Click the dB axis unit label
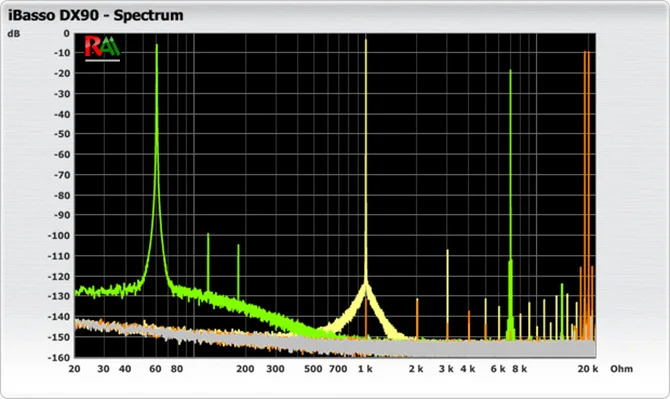Screen dimensions: 670x399 coord(13,33)
